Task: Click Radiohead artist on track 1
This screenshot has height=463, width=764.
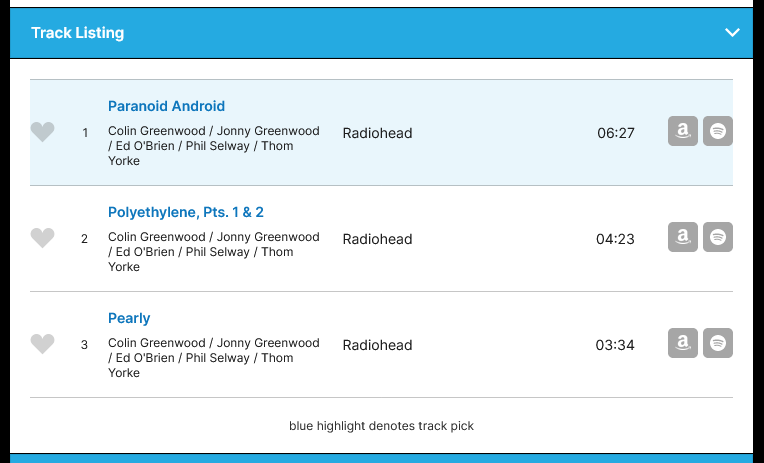Action: click(377, 133)
